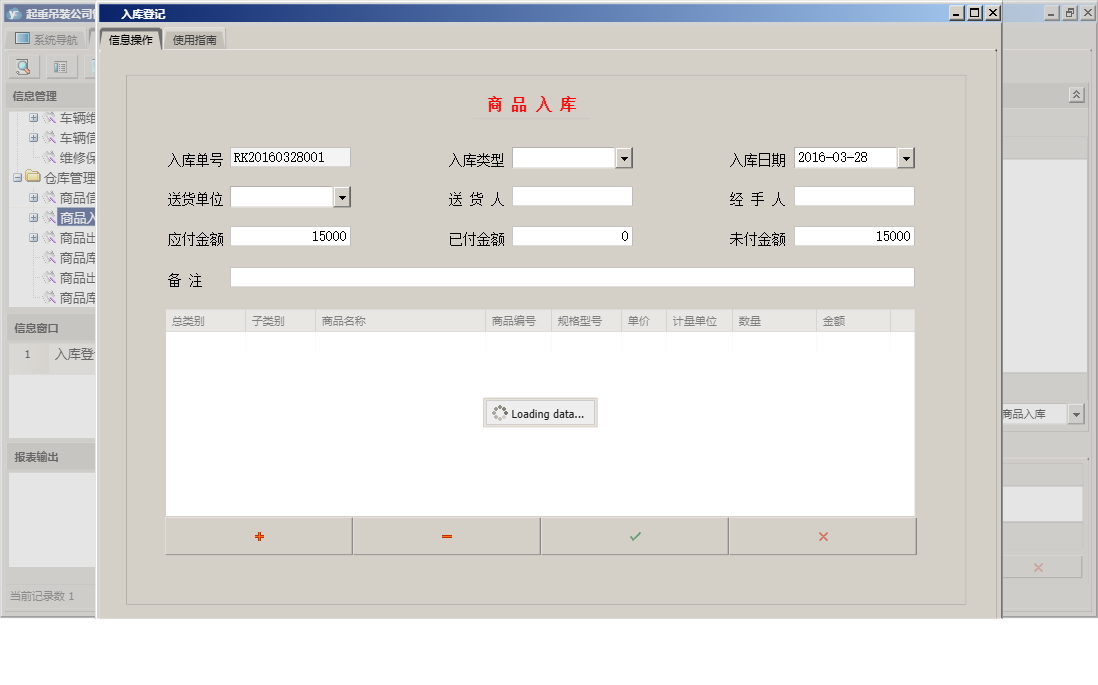
Task: Click the detail view toolbar icon
Action: pos(61,66)
